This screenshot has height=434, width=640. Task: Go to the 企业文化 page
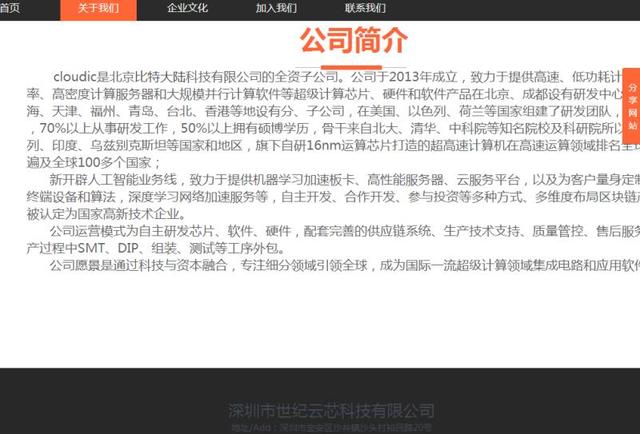coord(187,8)
